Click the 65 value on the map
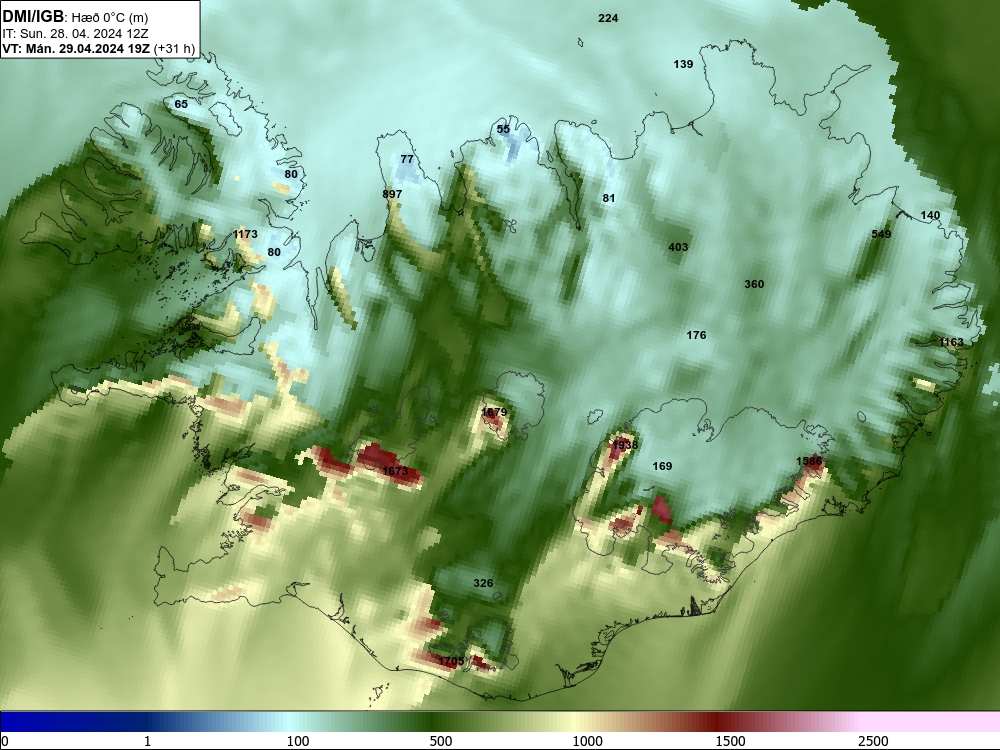 [x=181, y=104]
